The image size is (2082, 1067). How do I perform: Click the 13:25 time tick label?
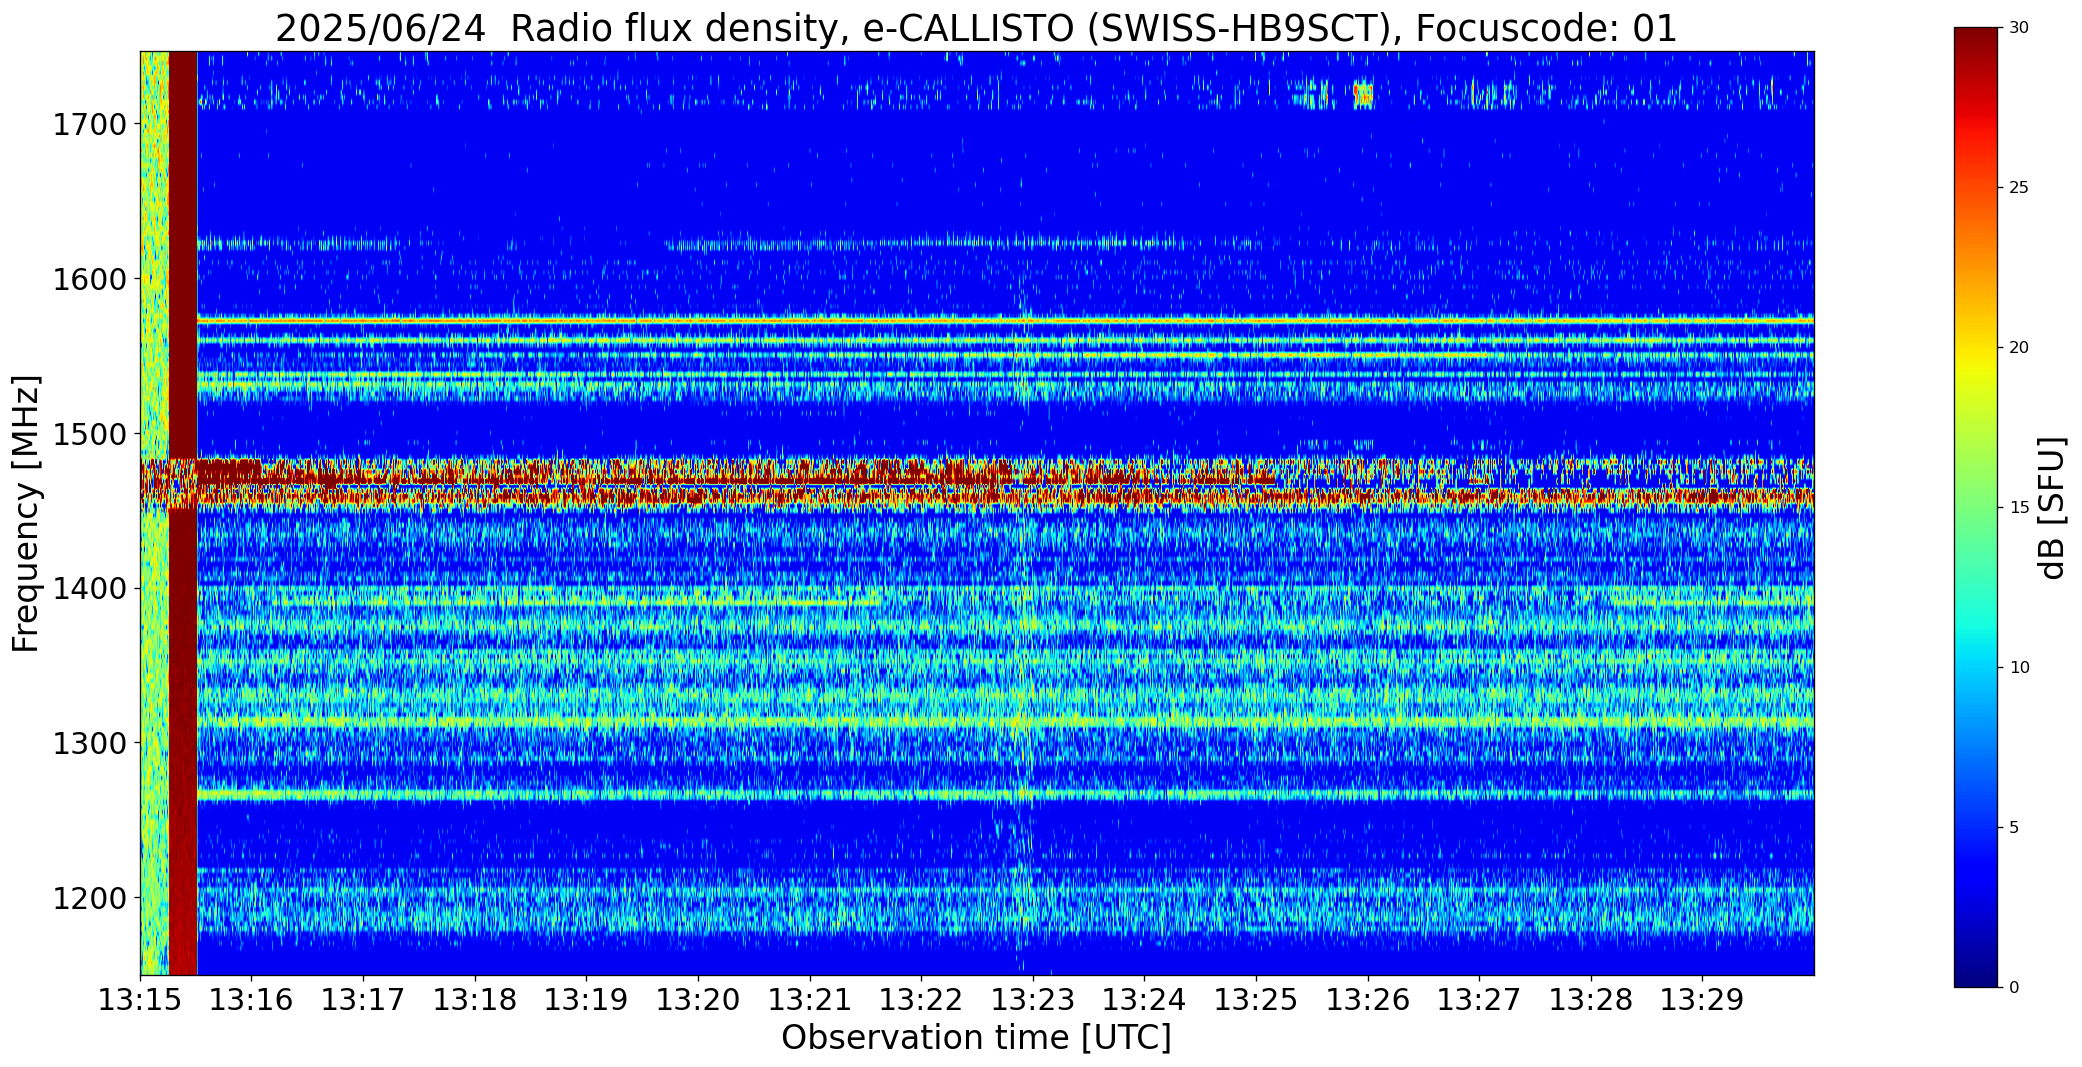point(1256,1000)
